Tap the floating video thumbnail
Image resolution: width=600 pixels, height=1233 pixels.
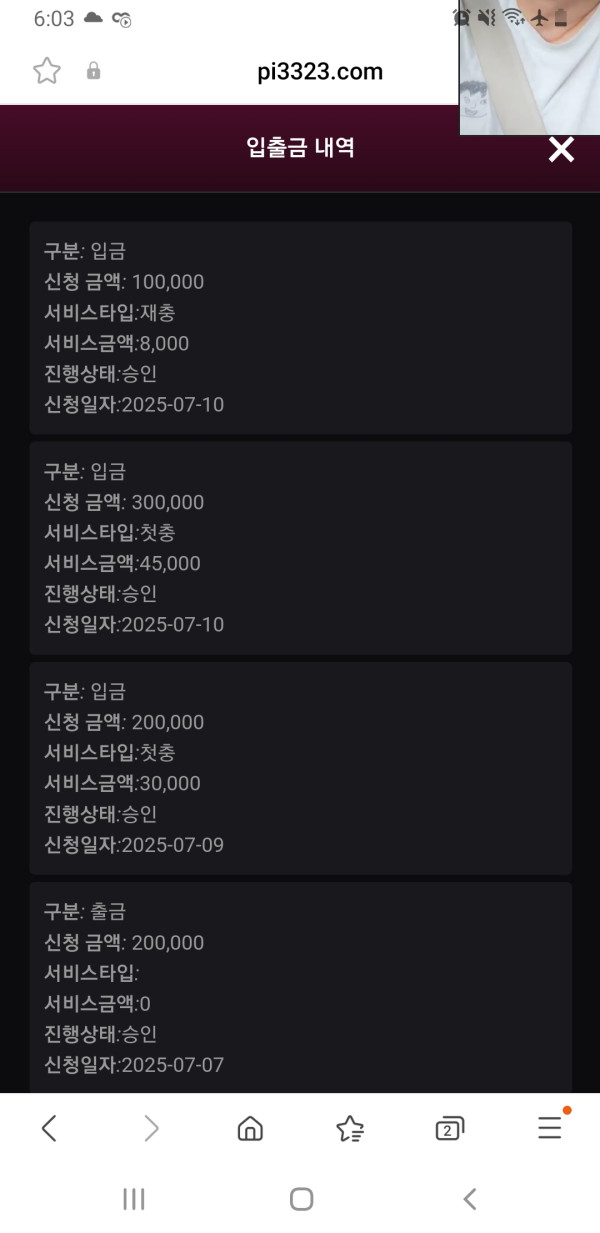coord(529,68)
